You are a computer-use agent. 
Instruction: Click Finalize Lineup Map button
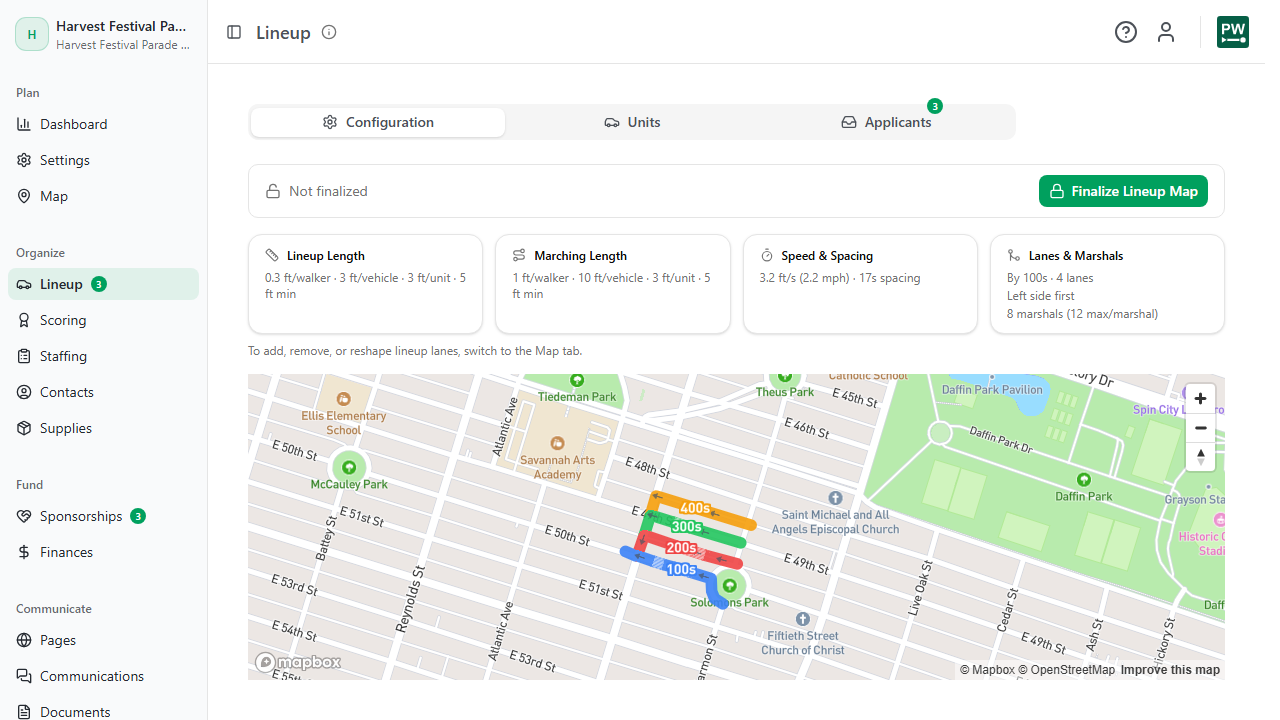pyautogui.click(x=1123, y=191)
